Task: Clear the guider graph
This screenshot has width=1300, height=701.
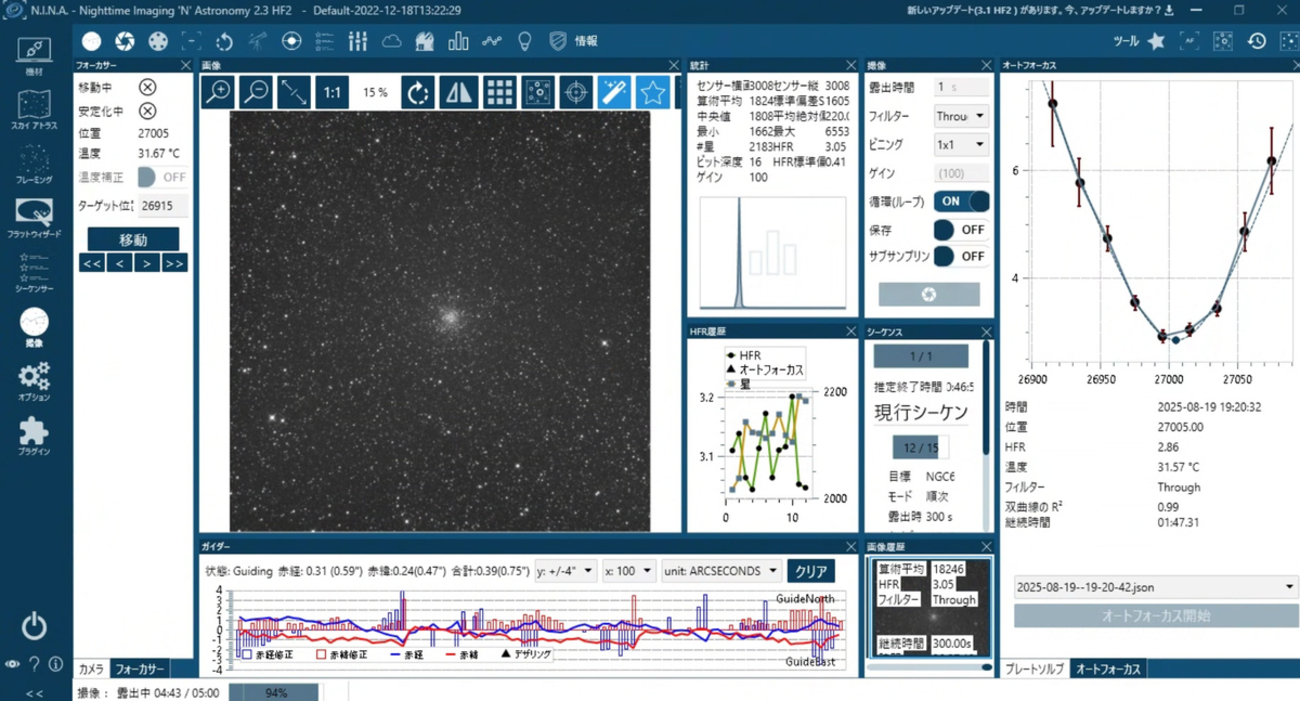Action: tap(810, 571)
